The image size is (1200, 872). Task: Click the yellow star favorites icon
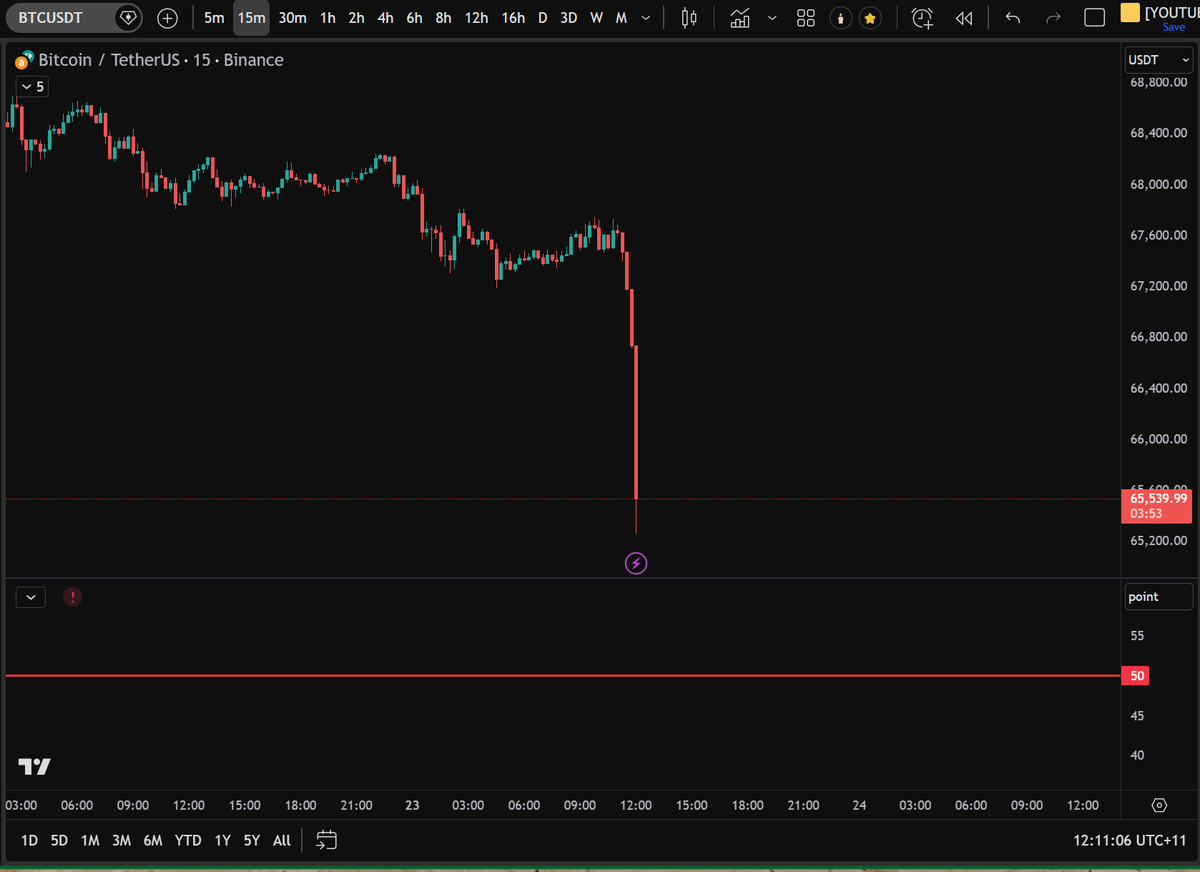870,18
